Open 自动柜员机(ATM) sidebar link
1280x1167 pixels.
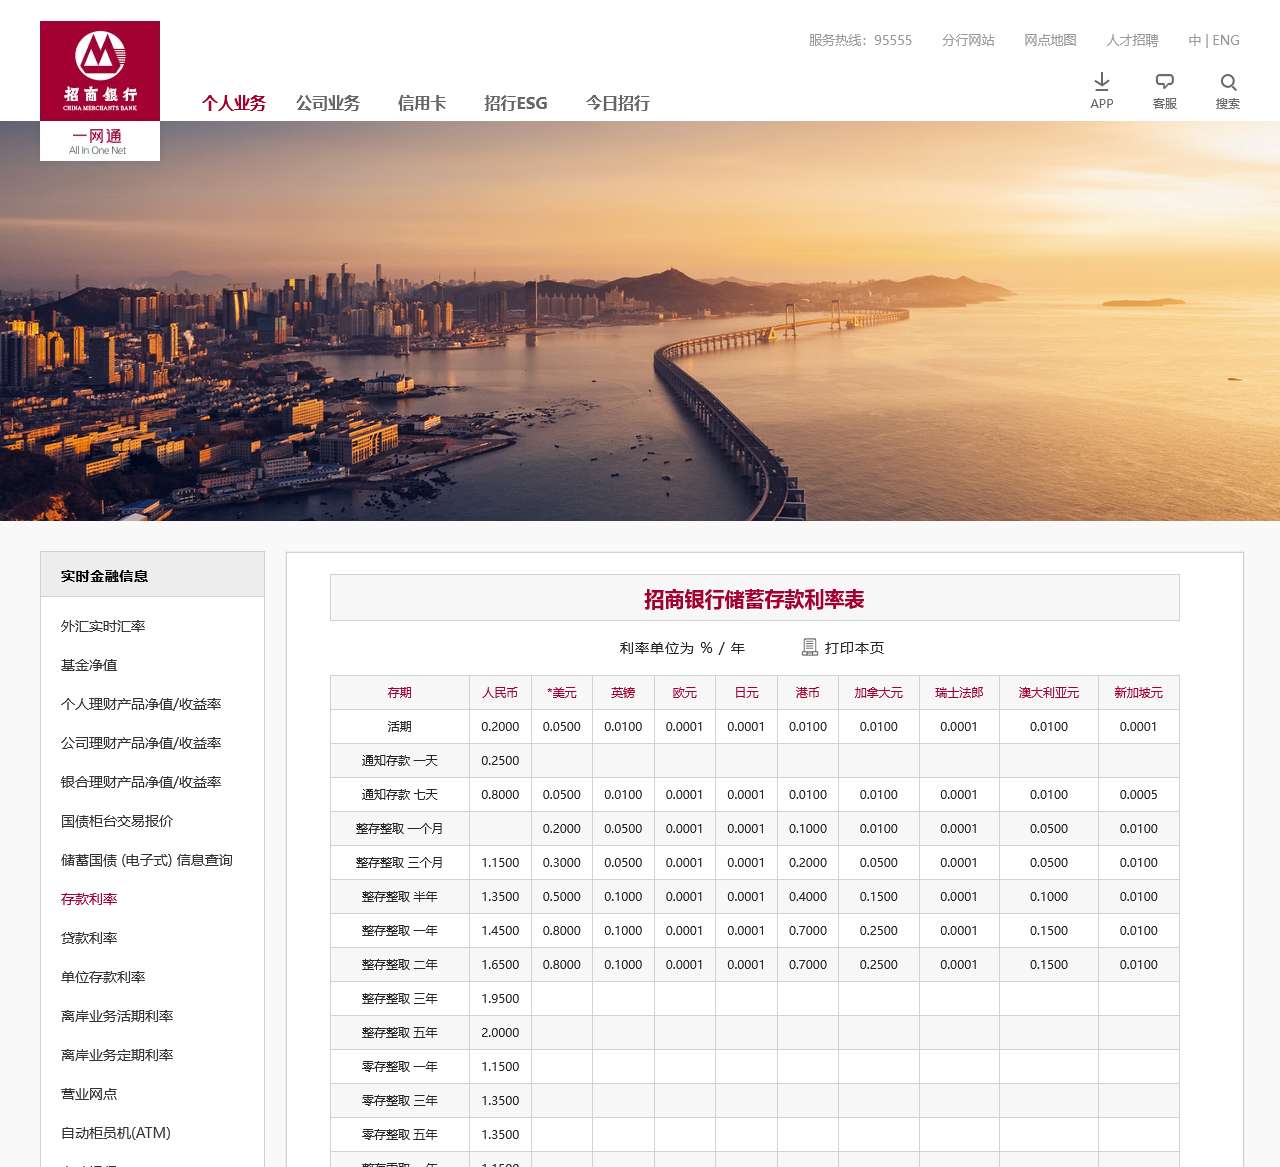(x=116, y=1133)
